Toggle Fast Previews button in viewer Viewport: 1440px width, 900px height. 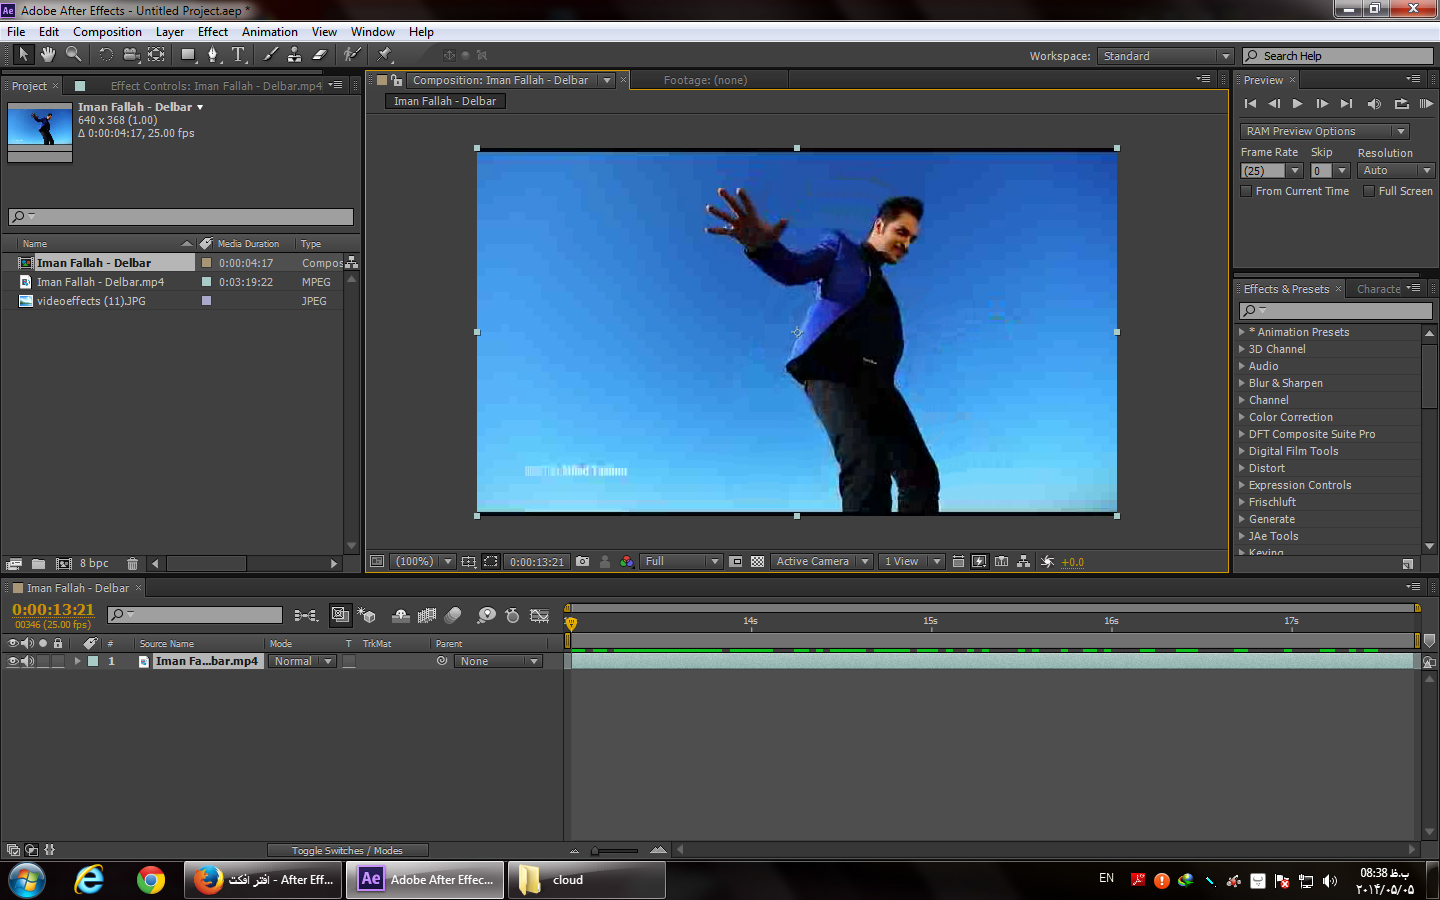pyautogui.click(x=979, y=562)
